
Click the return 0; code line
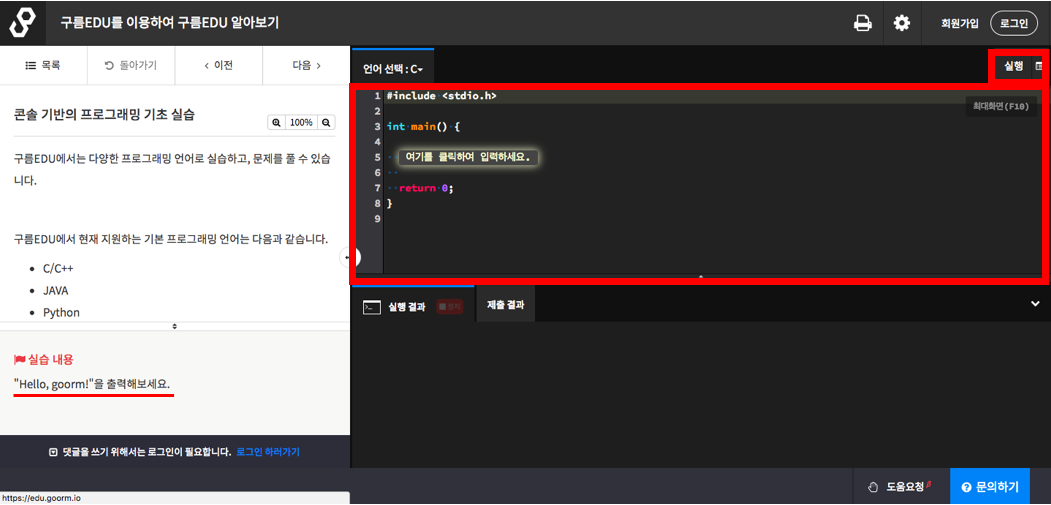point(426,188)
